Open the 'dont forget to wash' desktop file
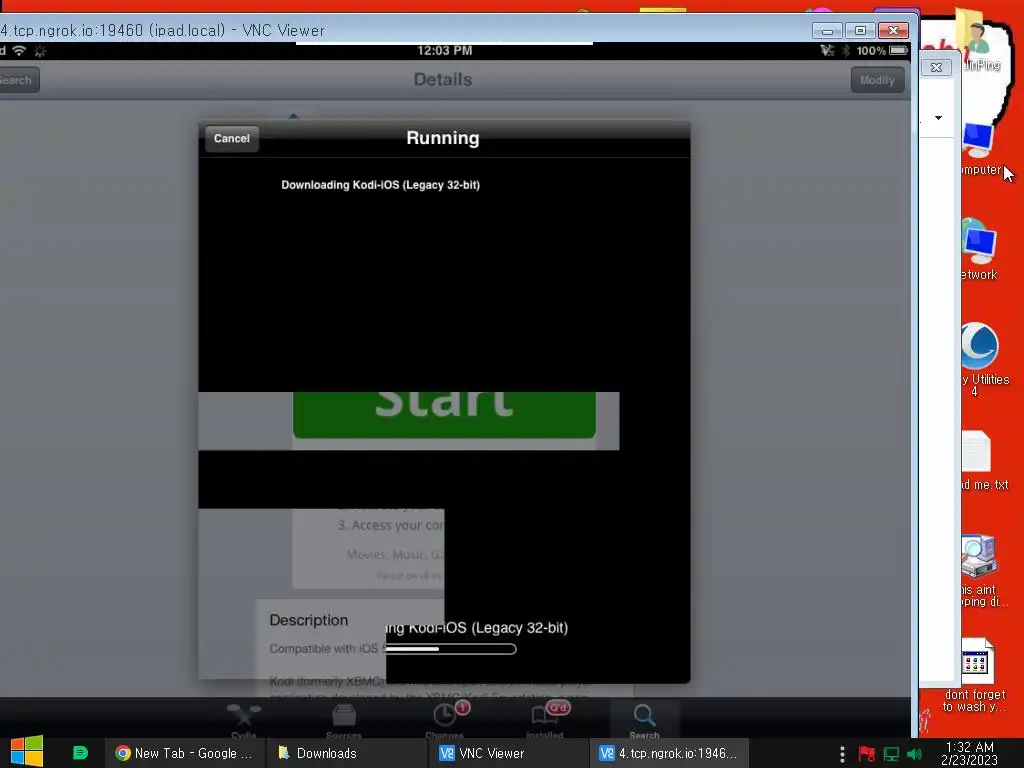The height and width of the screenshot is (768, 1024). 976,675
